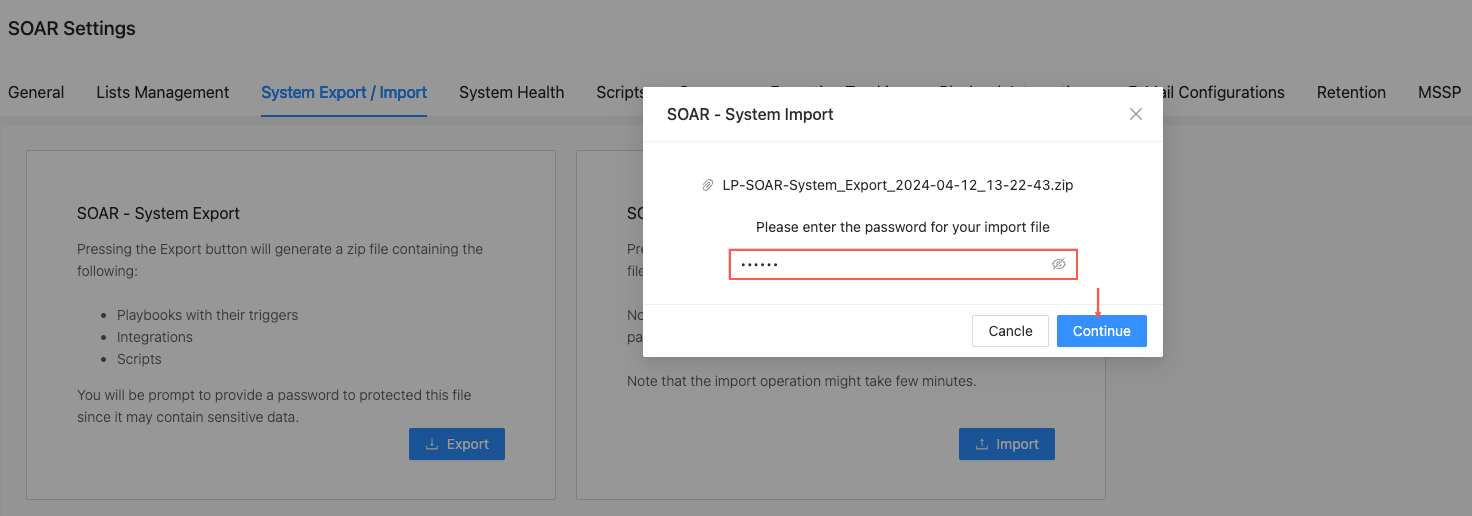Select the MSSP tab
1472x516 pixels.
(1439, 92)
